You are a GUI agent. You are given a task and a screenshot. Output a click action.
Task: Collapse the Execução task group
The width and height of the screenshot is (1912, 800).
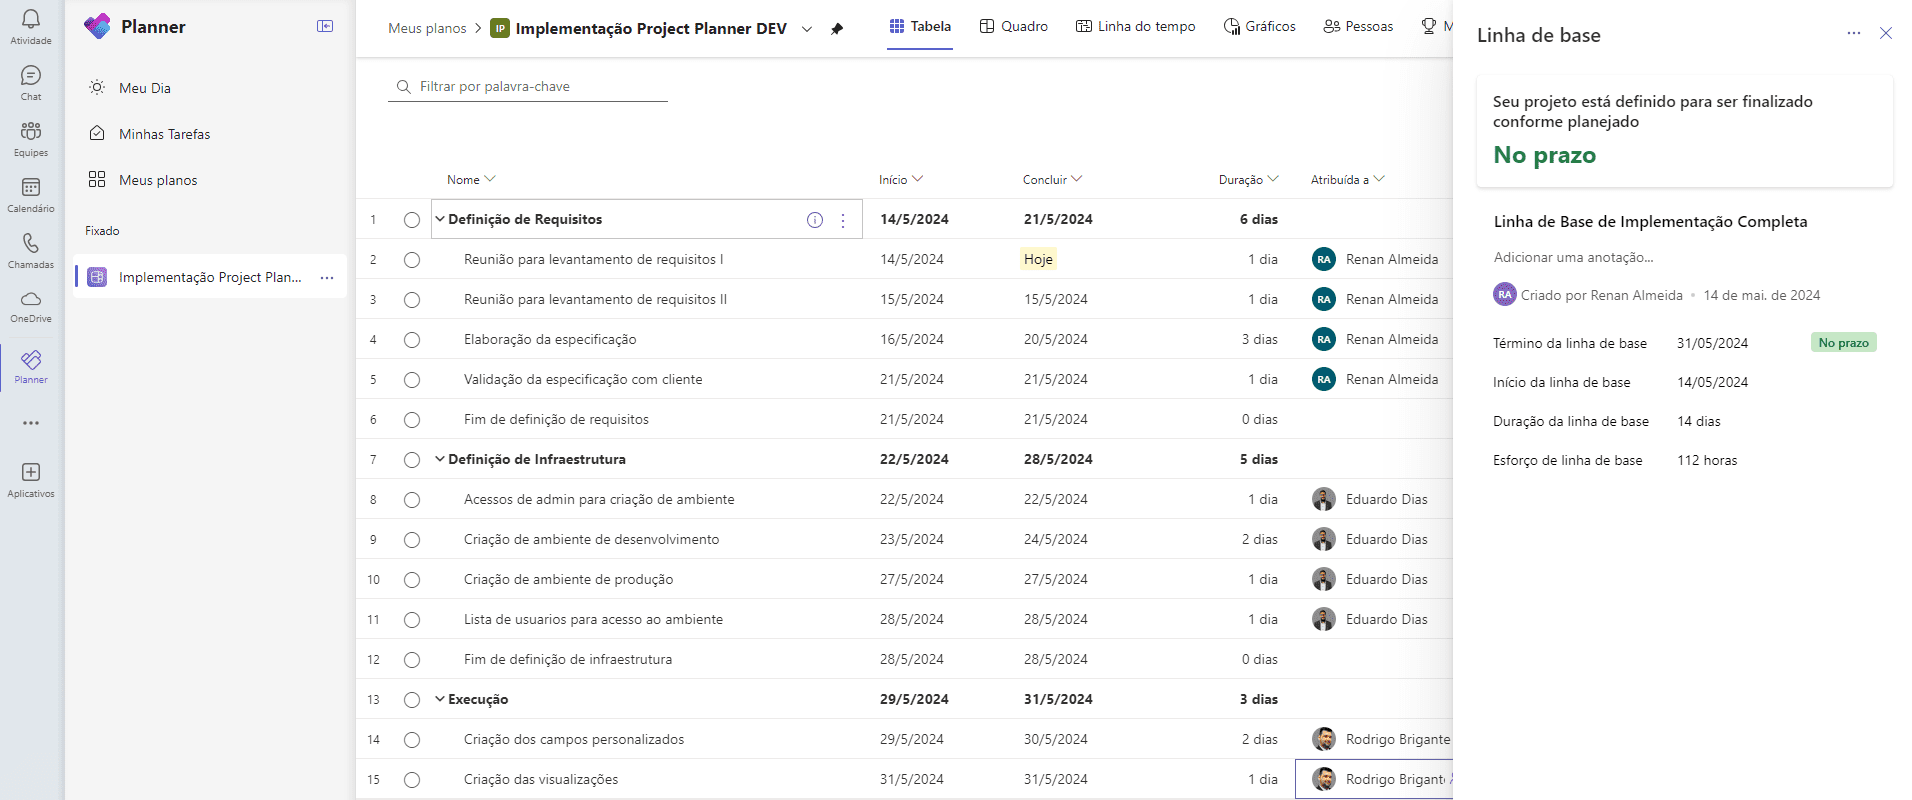[440, 699]
